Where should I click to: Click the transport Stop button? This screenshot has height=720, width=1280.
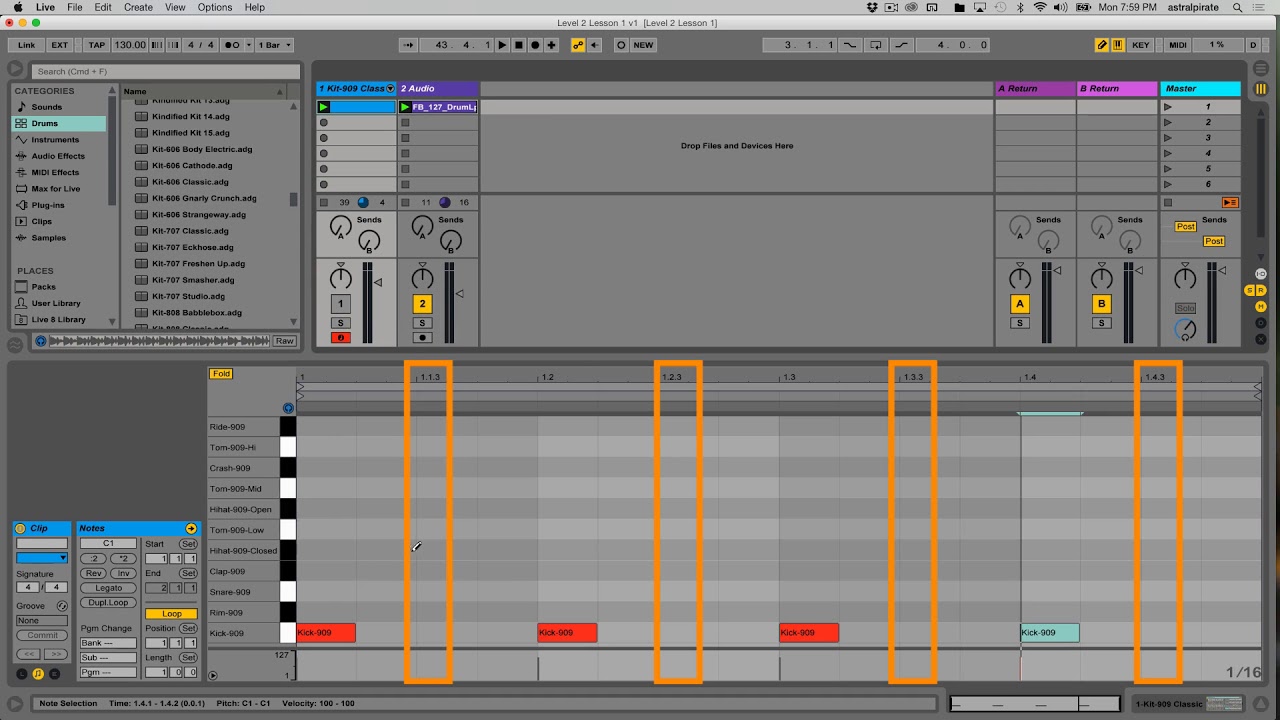[x=519, y=45]
